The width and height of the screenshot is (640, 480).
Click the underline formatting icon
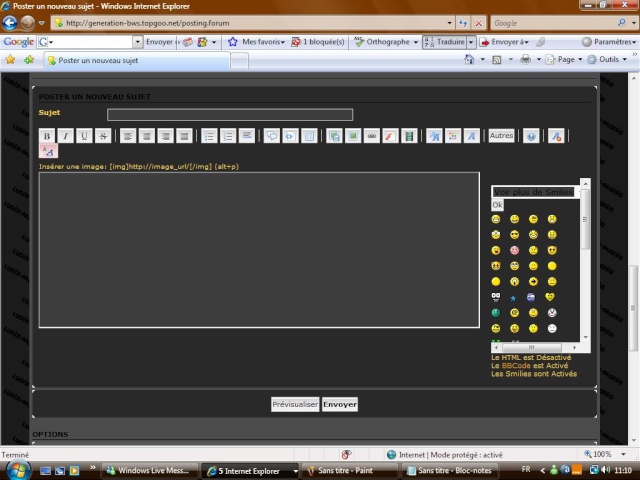coord(84,135)
